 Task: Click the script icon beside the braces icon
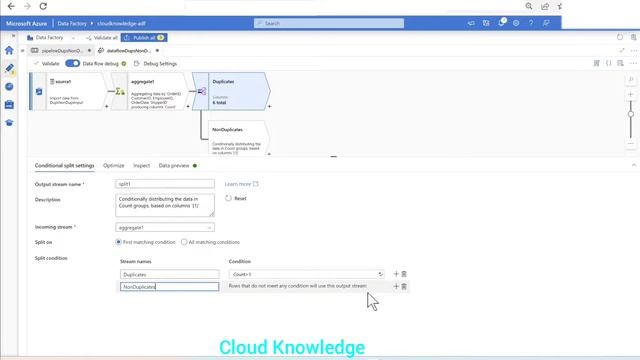(596, 63)
